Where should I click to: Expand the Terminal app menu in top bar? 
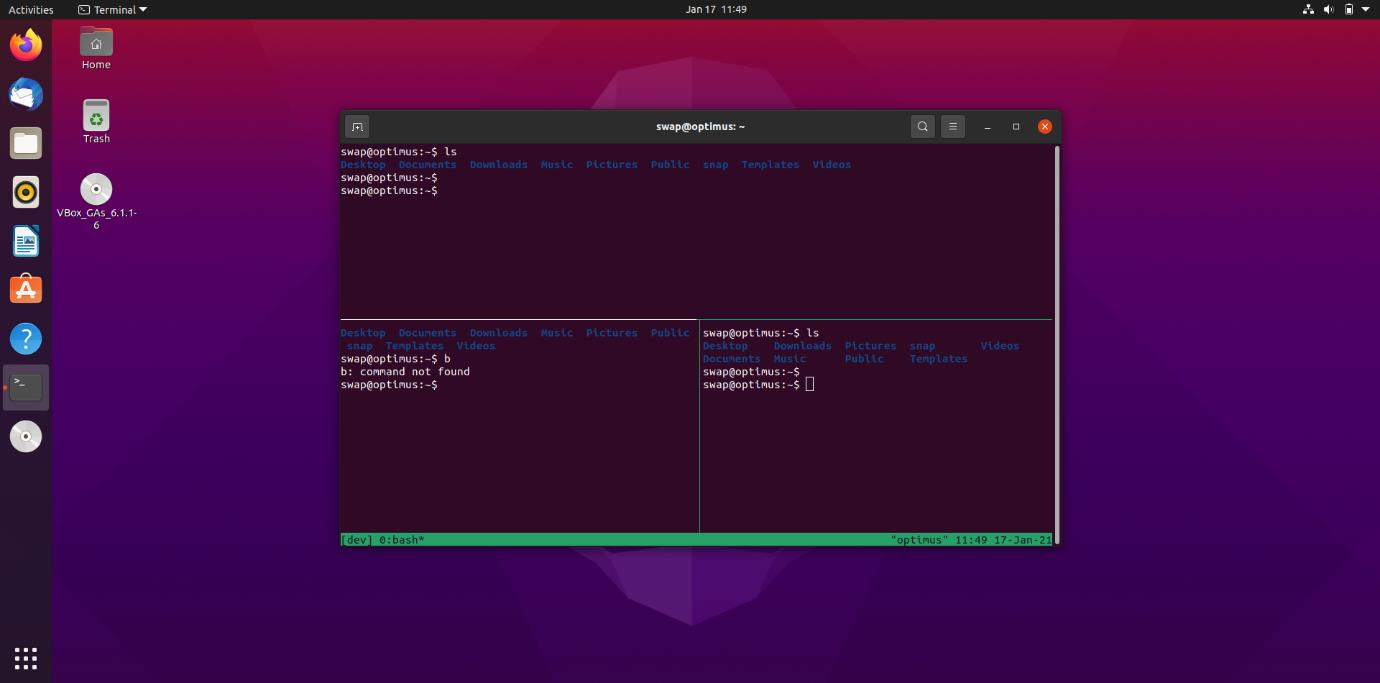(x=113, y=9)
